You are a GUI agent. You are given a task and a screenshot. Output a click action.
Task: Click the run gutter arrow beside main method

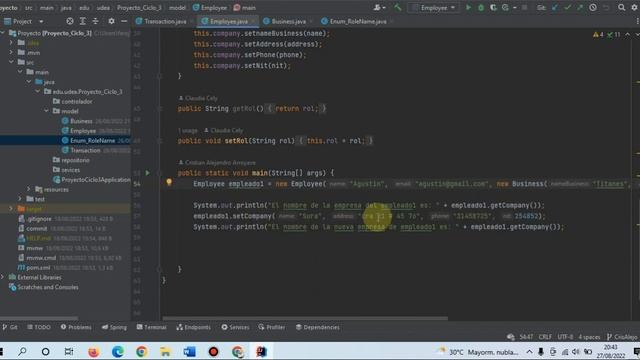[x=147, y=173]
